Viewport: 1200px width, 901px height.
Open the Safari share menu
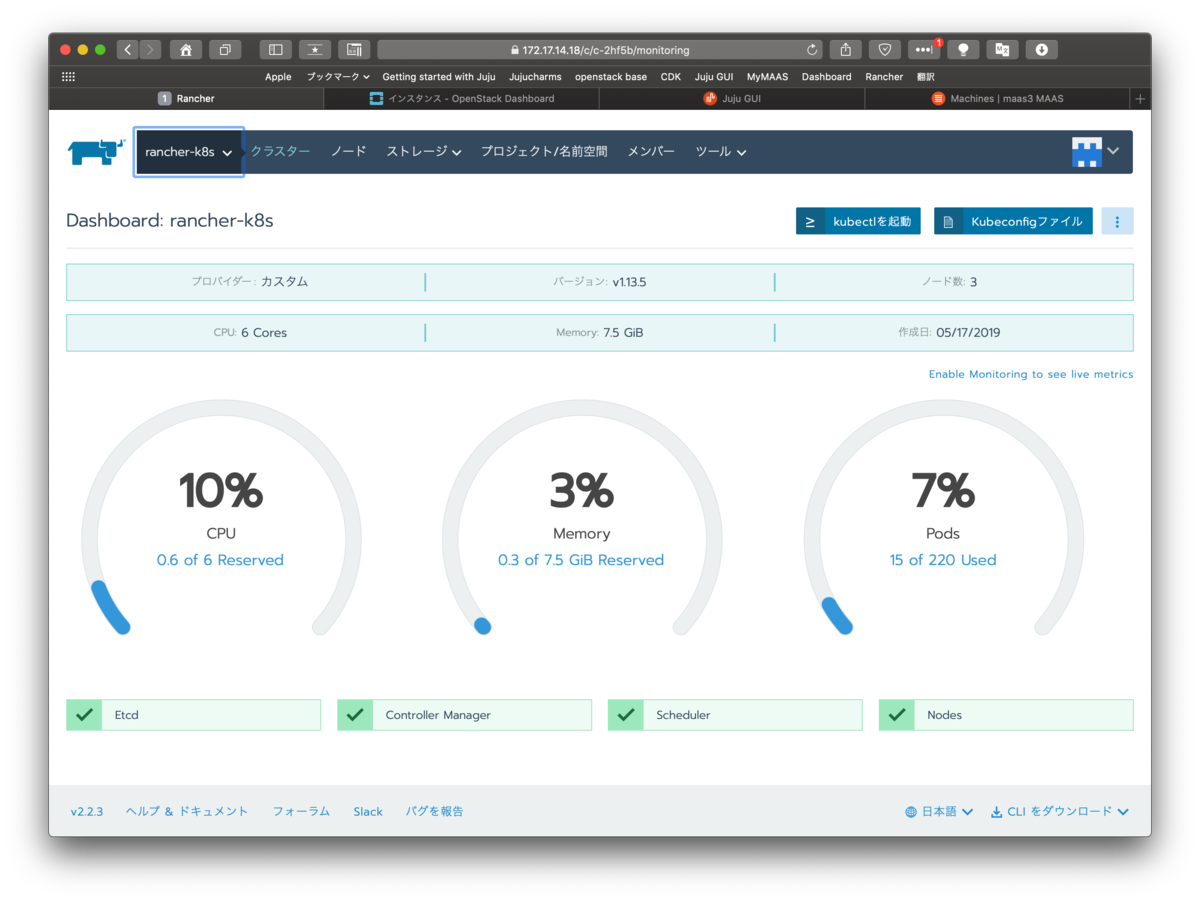(846, 49)
